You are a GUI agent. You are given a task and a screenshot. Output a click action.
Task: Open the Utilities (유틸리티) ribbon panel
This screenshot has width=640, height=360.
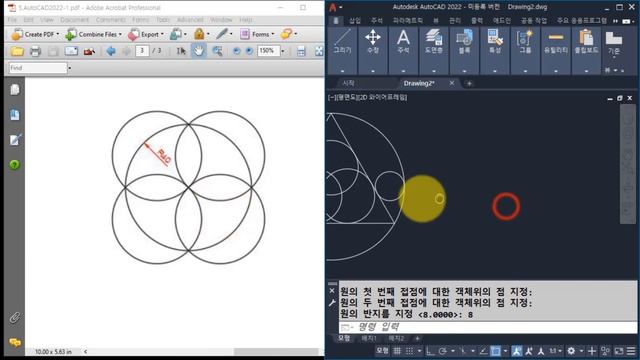556,50
